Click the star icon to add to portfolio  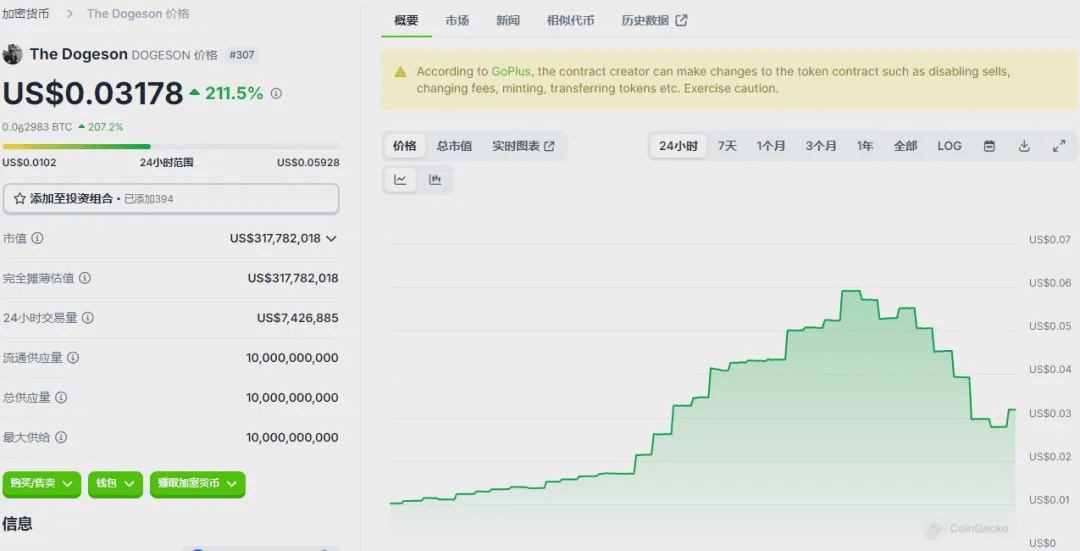point(19,198)
